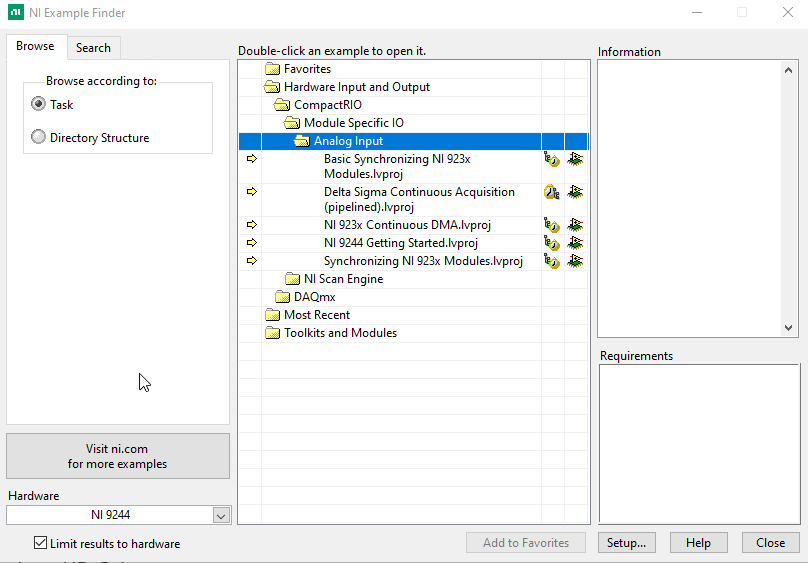This screenshot has width=808, height=563.
Task: Select the Module Specific IO row
Action: (414, 123)
